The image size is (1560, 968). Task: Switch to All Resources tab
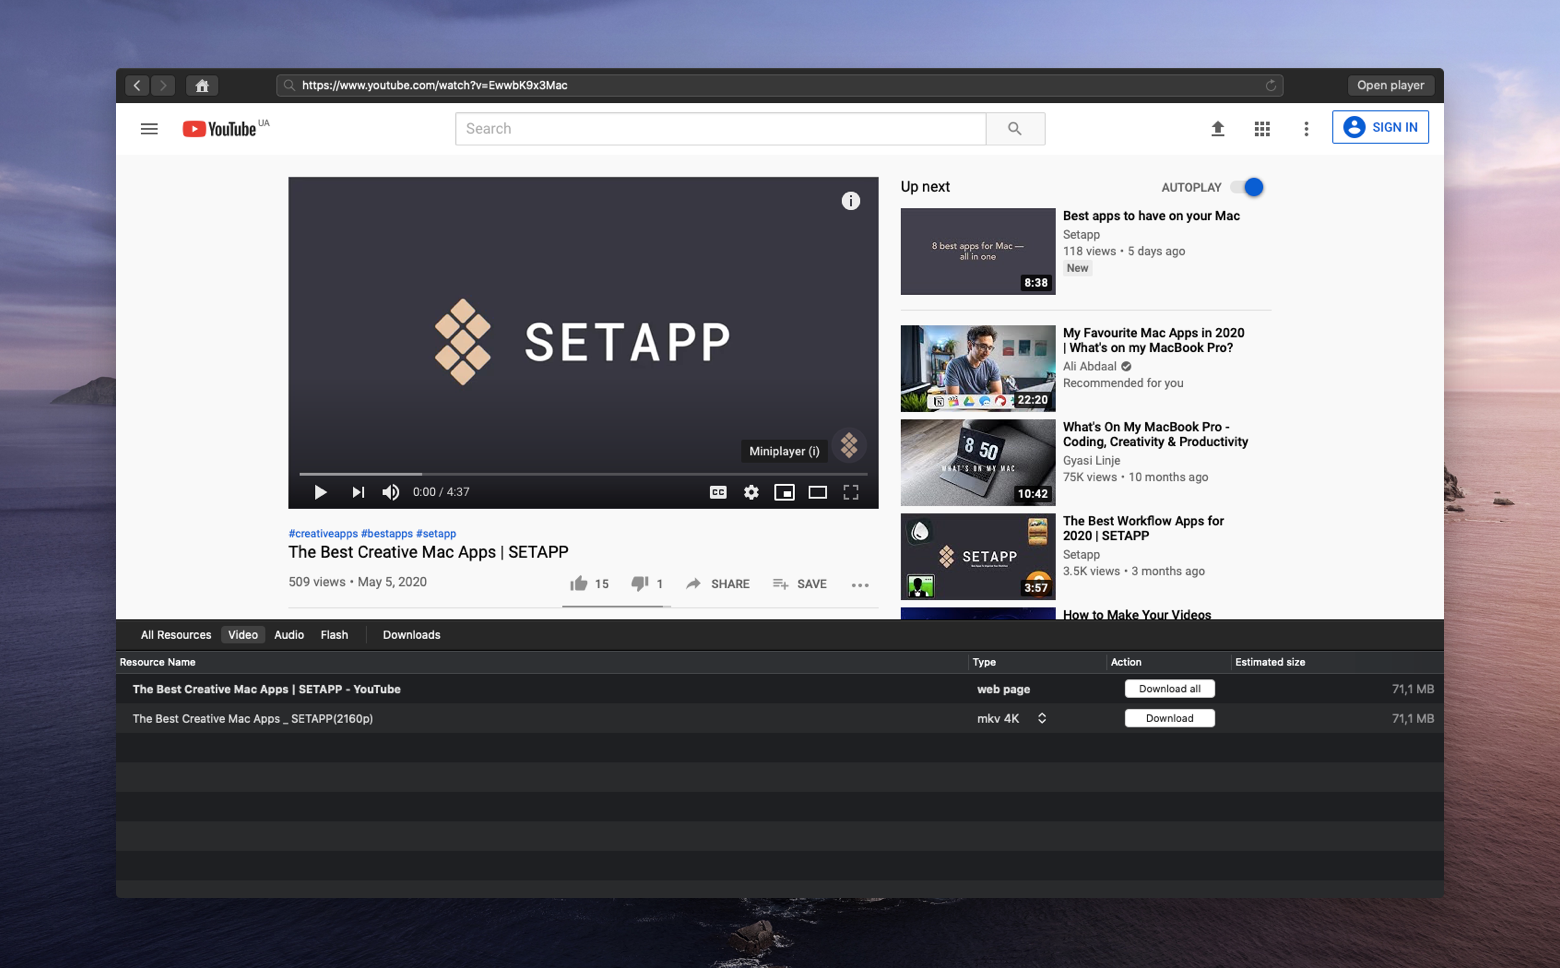click(x=176, y=635)
